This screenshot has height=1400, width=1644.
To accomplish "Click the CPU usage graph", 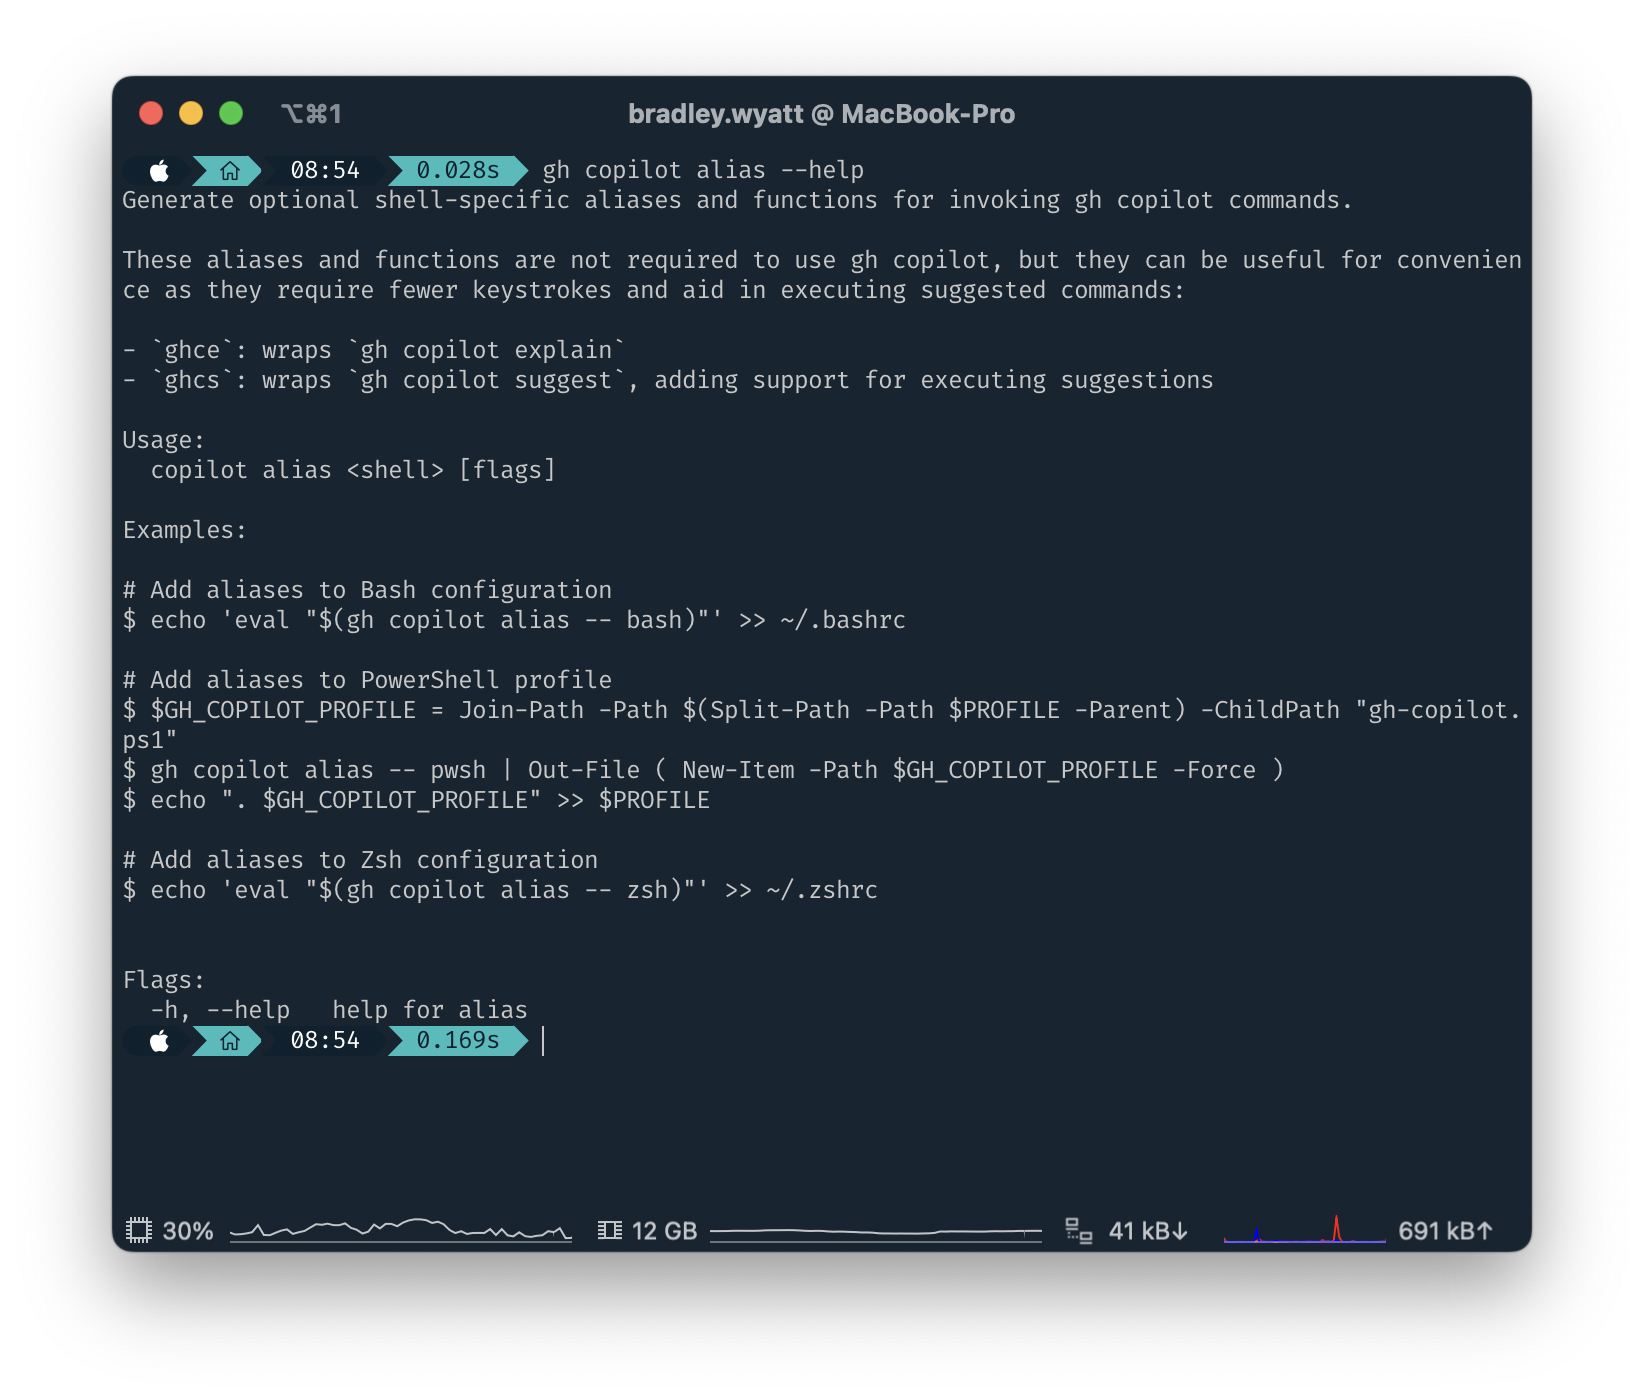I will tap(401, 1230).
